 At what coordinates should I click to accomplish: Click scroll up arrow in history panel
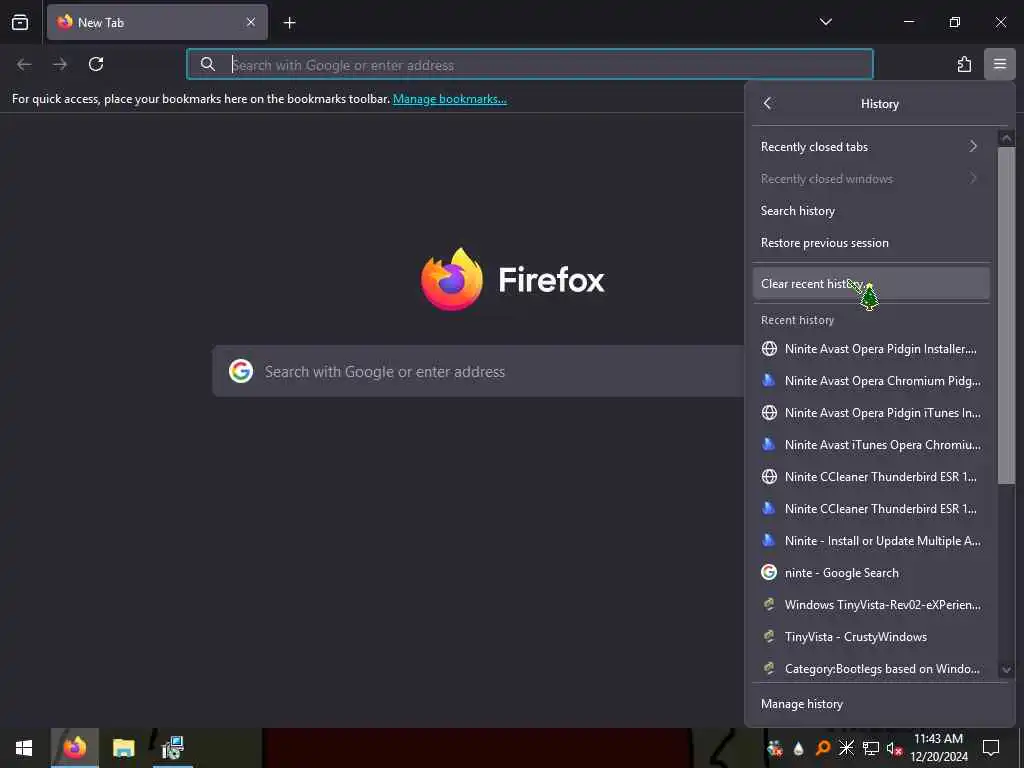pos(1006,138)
